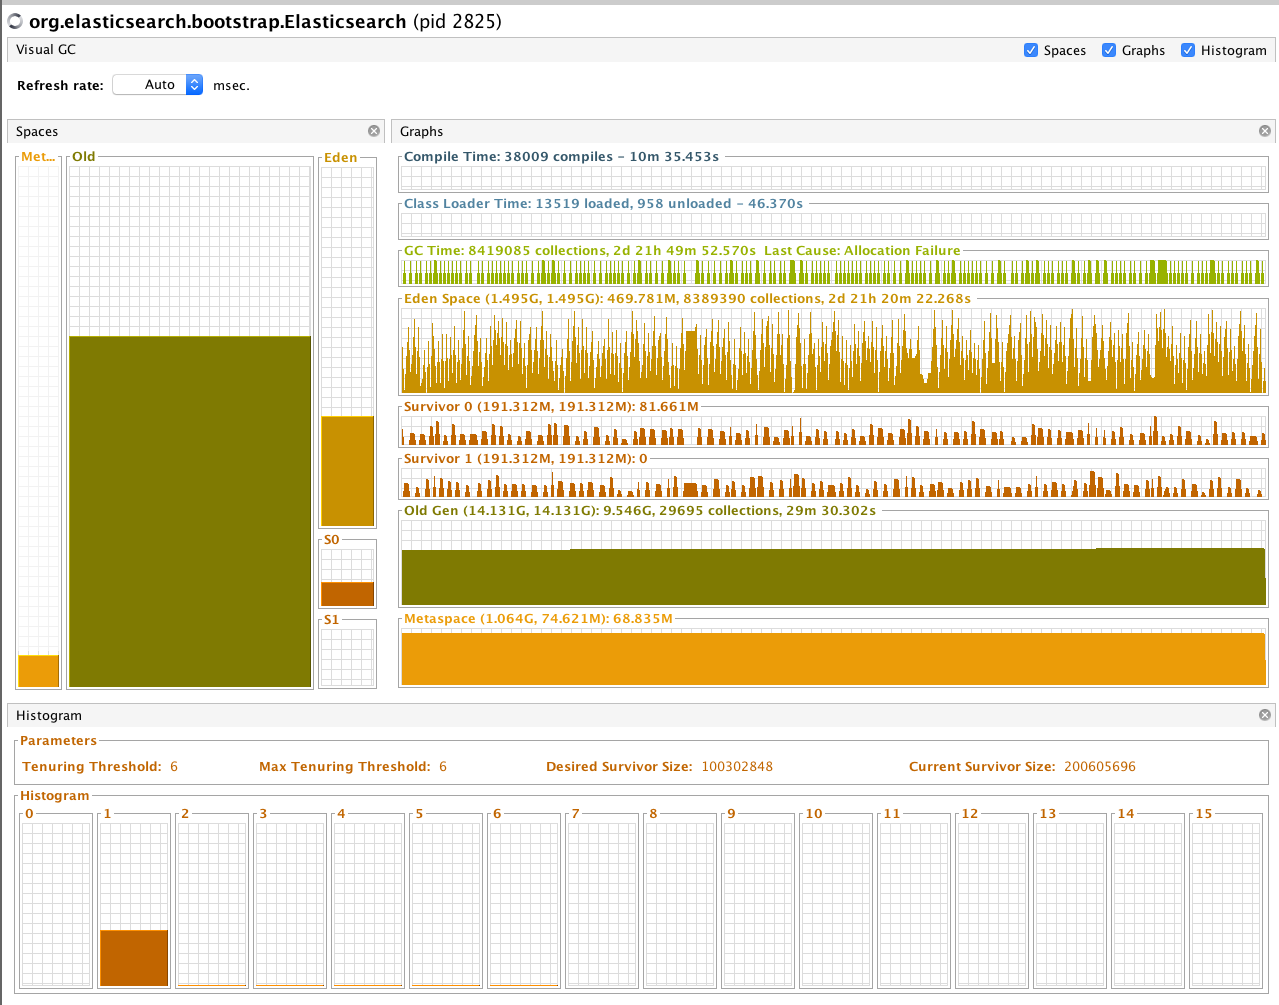Click the age 1 histogram bar

(134, 957)
